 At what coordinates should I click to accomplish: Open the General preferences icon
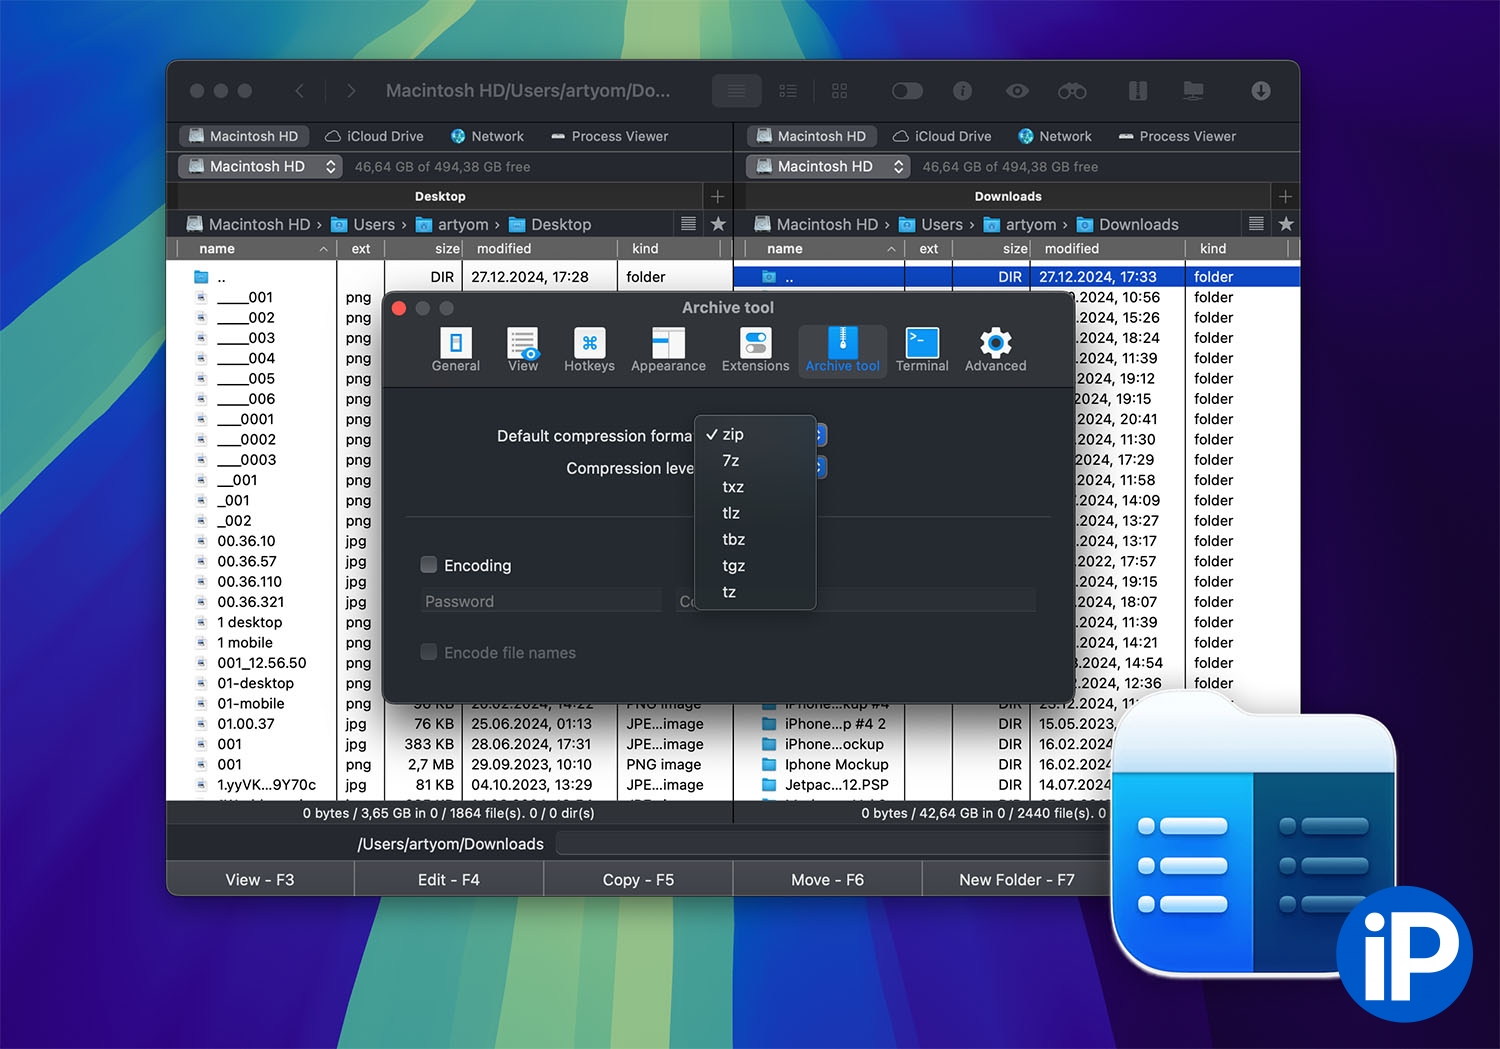point(455,350)
